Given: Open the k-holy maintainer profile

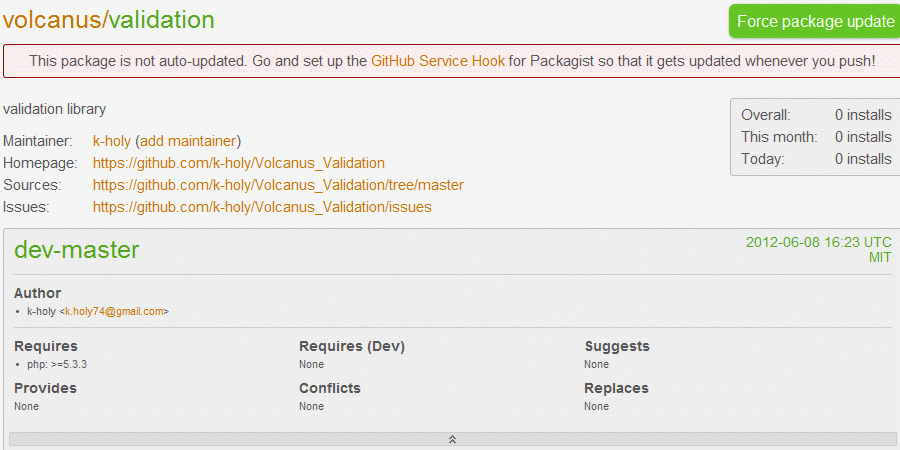Looking at the screenshot, I should pyautogui.click(x=112, y=141).
